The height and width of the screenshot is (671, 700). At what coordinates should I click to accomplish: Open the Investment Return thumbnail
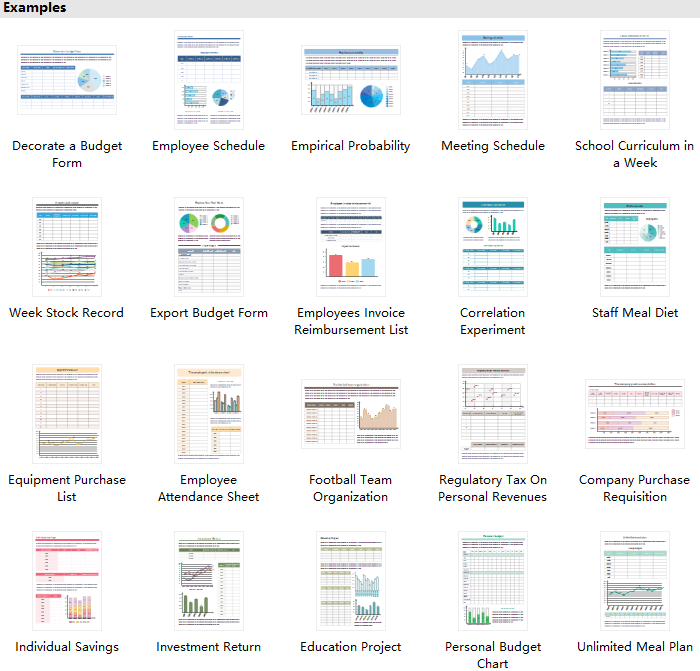[x=209, y=581]
